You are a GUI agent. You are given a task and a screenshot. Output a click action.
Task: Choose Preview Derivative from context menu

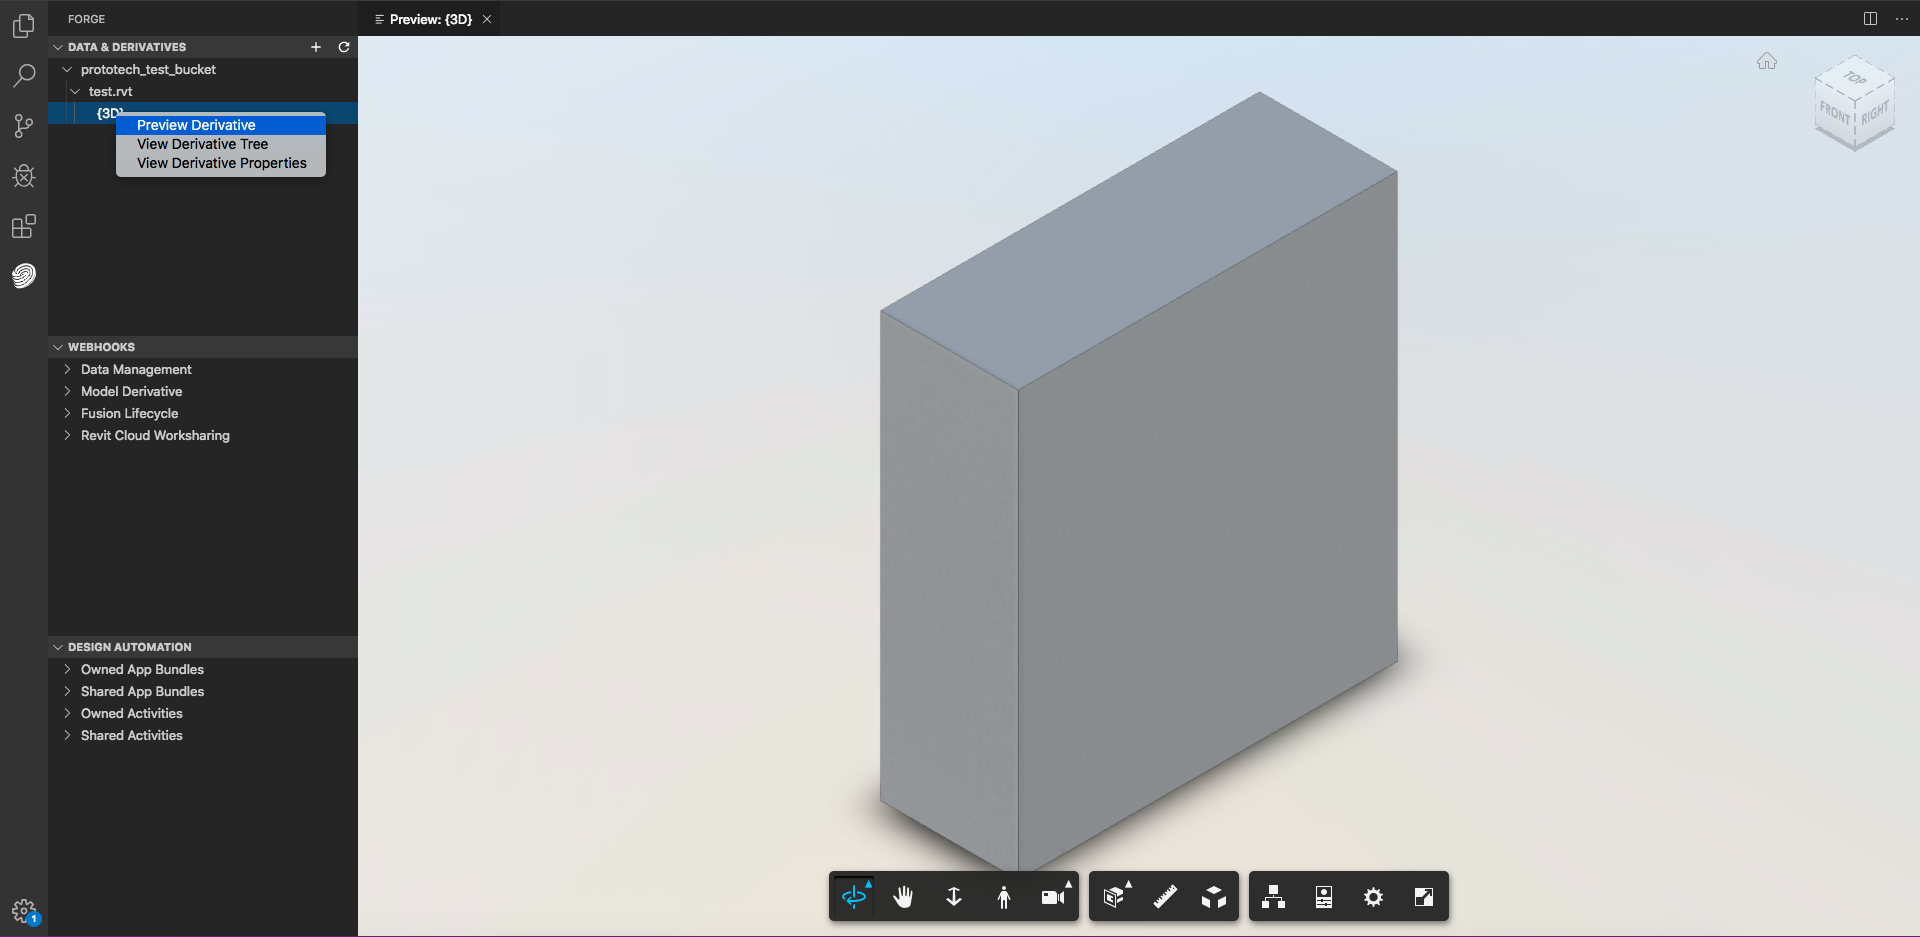point(221,125)
